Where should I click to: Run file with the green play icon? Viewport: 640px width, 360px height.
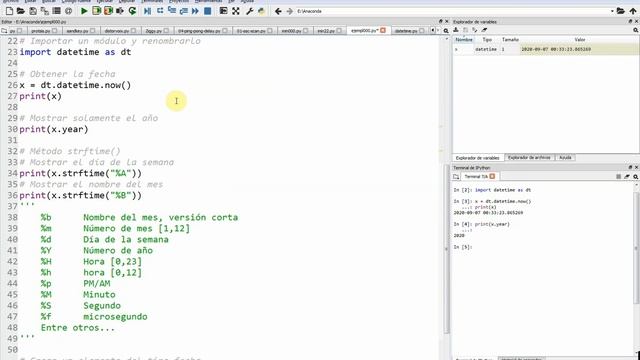tap(84, 11)
